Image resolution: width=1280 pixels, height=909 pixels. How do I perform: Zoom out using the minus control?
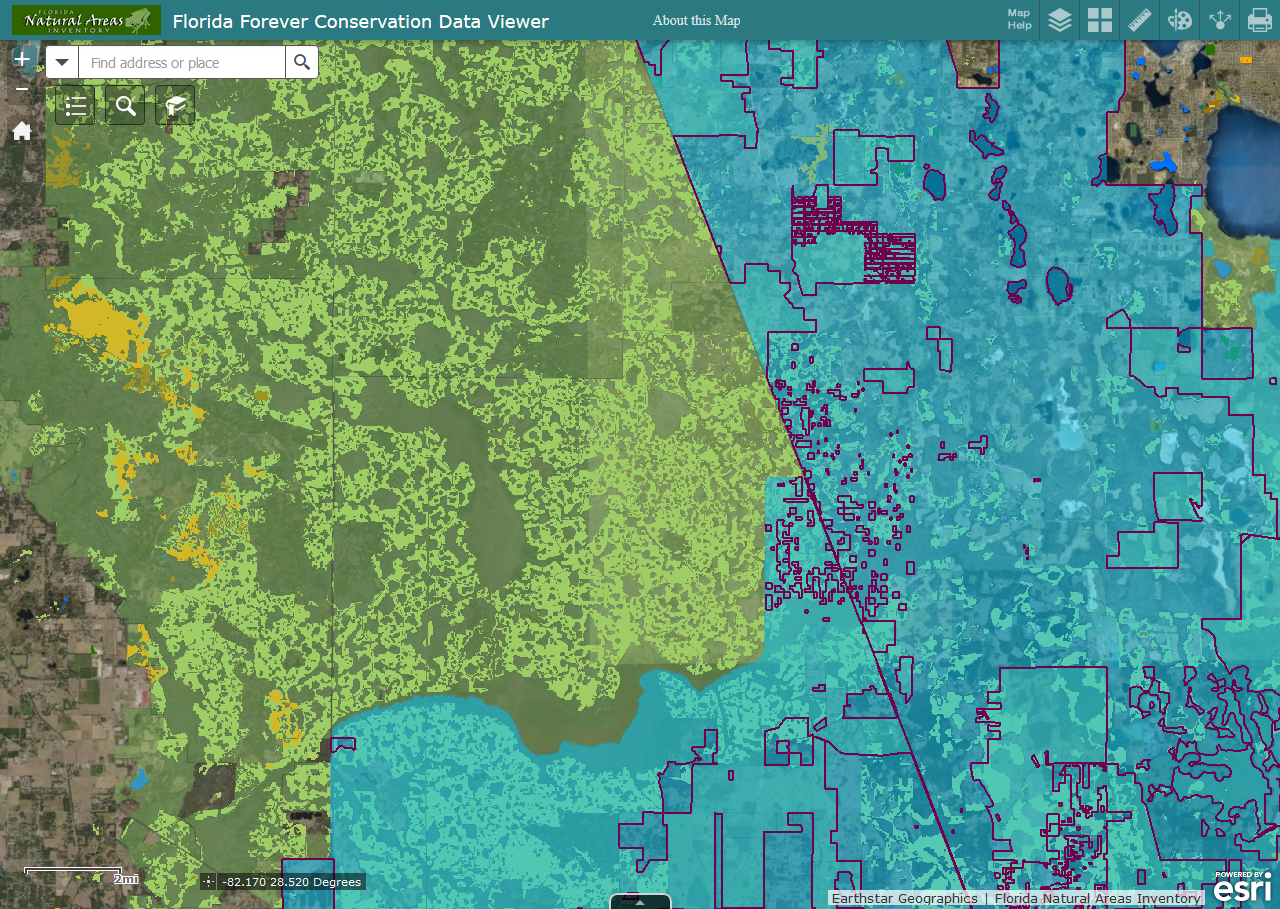click(x=21, y=87)
